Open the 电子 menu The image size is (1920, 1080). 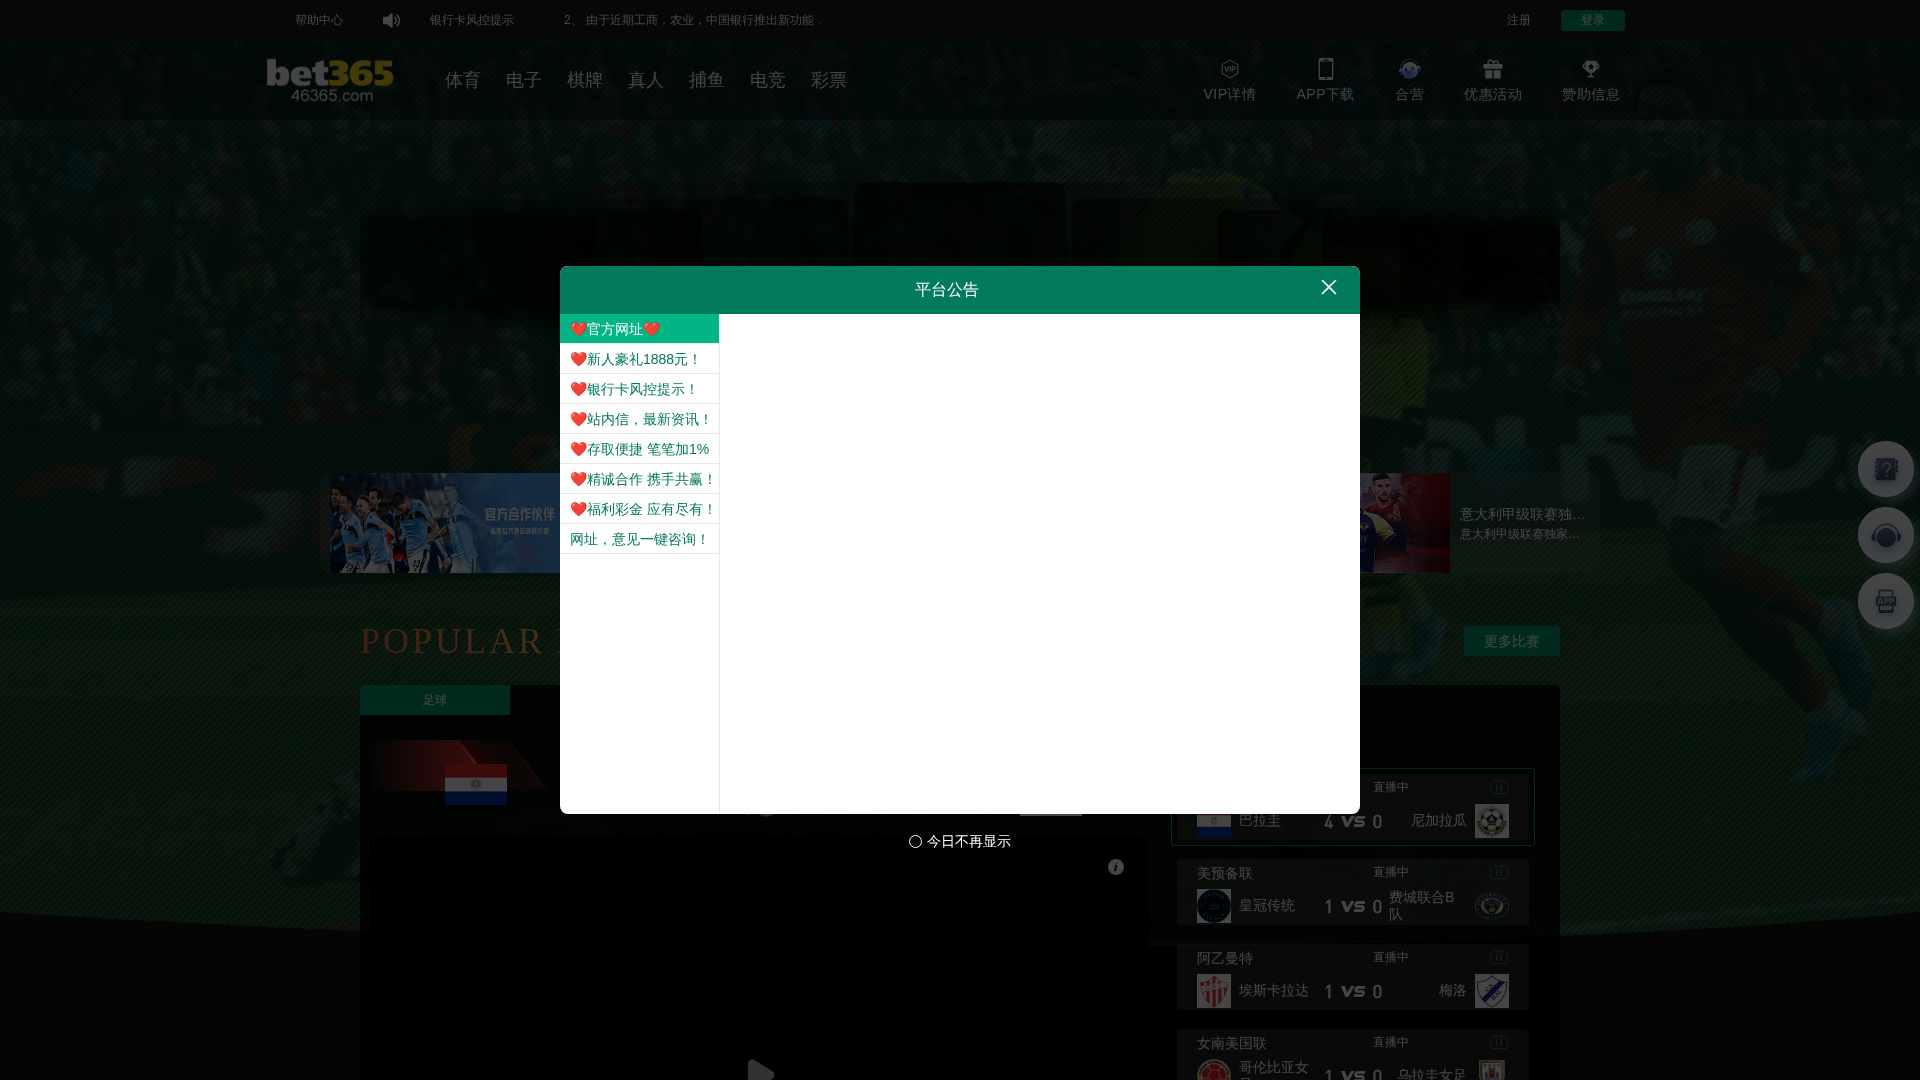point(523,80)
